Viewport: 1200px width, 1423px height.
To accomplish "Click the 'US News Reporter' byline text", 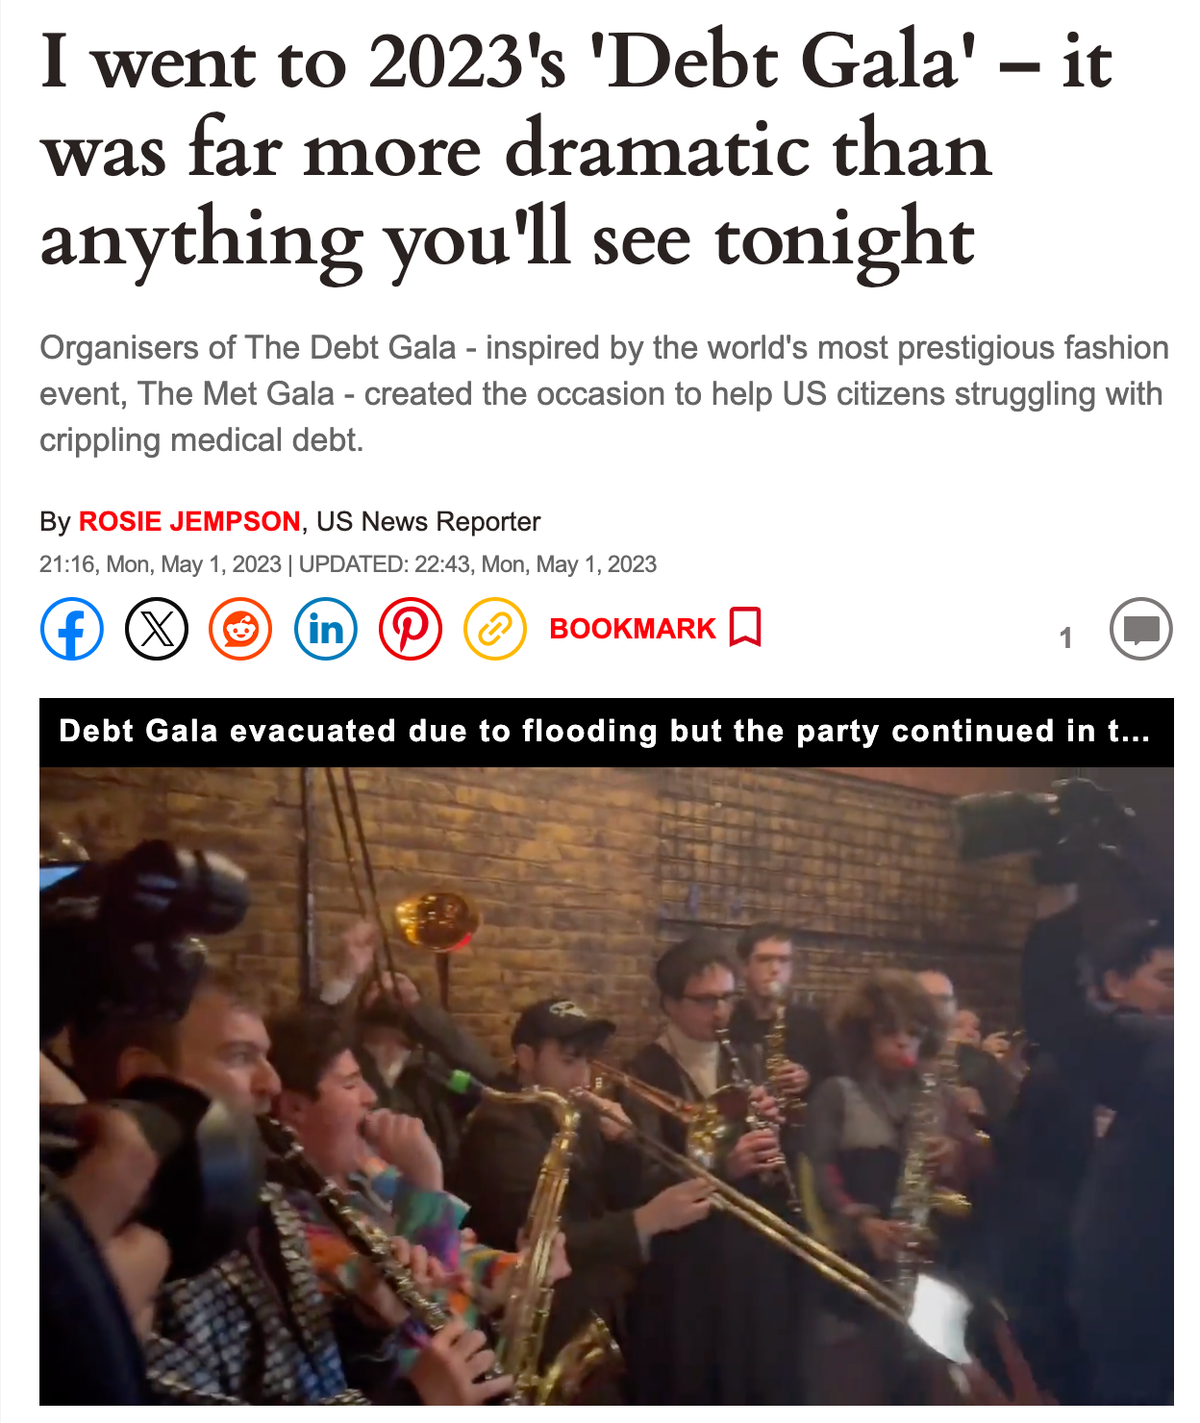I will 428,521.
